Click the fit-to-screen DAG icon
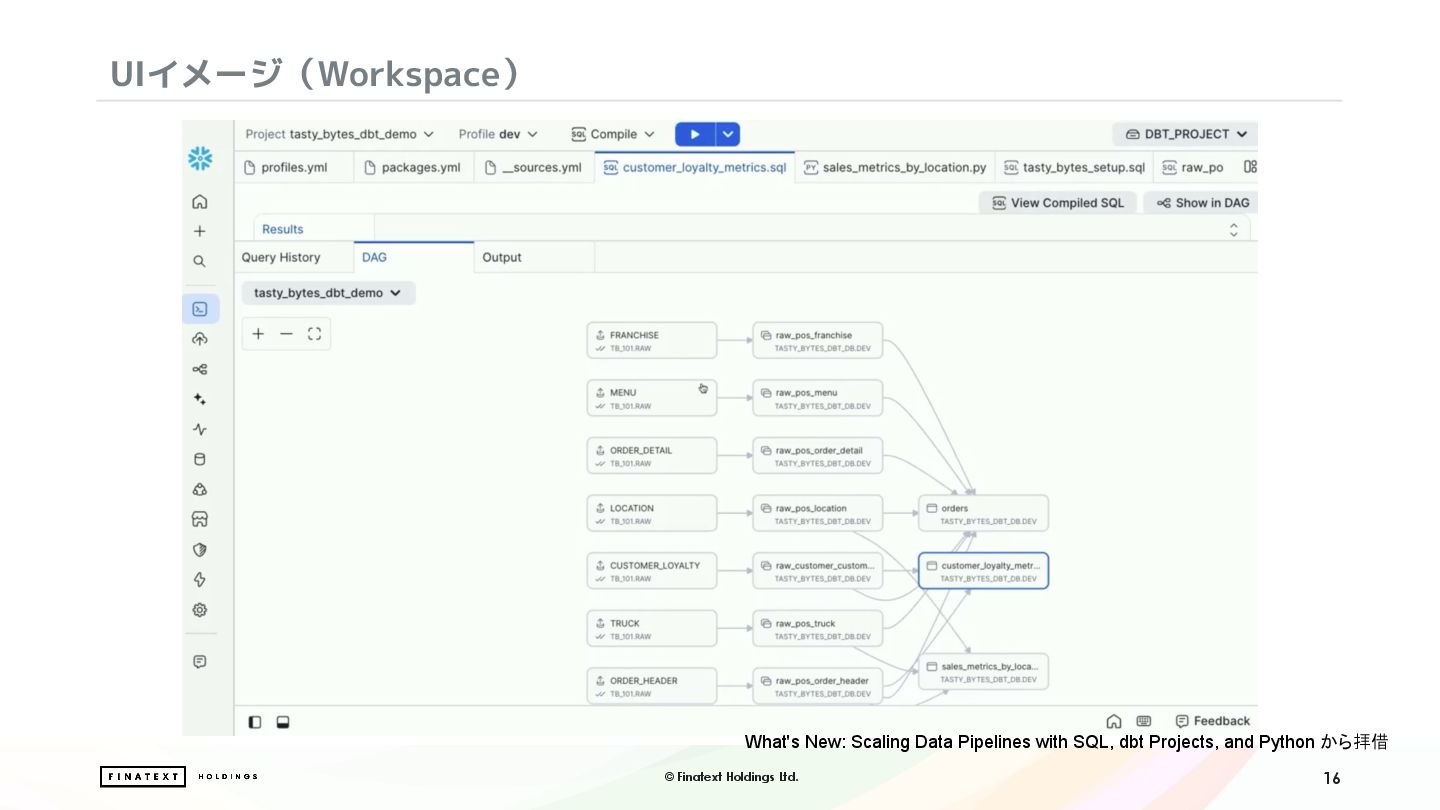Image resolution: width=1440 pixels, height=810 pixels. [314, 334]
